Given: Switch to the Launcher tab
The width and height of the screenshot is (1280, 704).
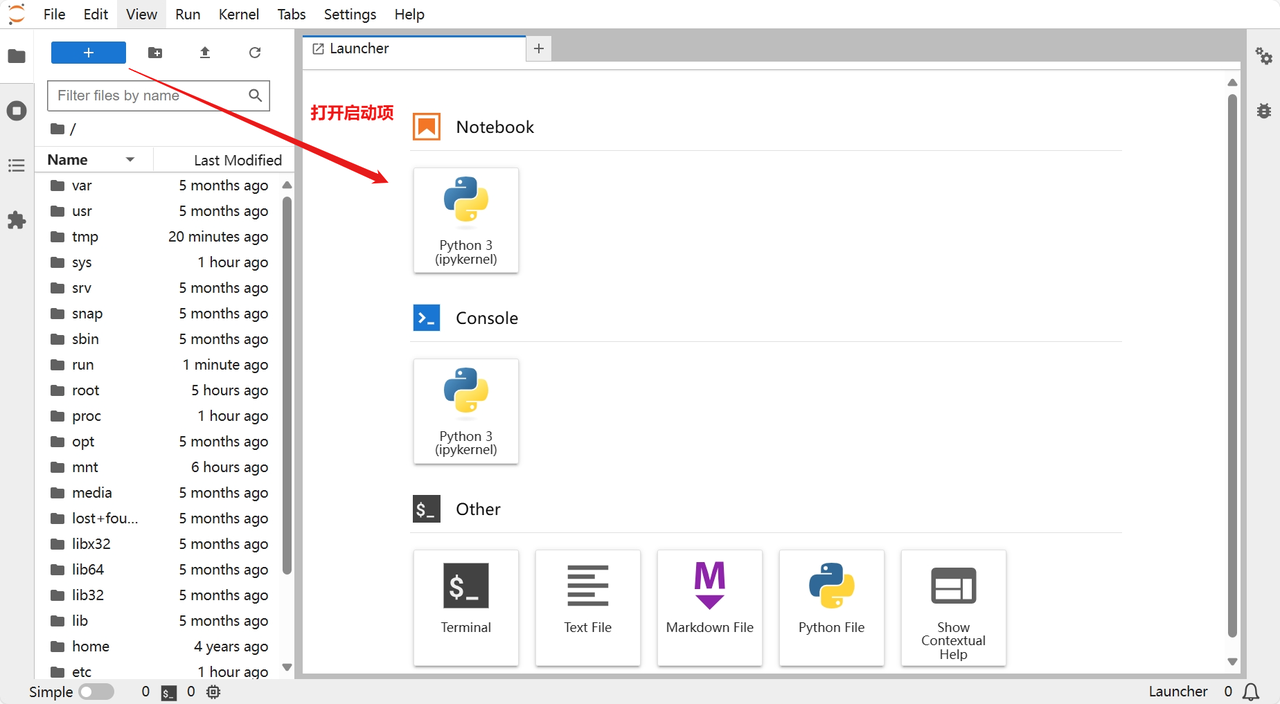Looking at the screenshot, I should coord(359,48).
